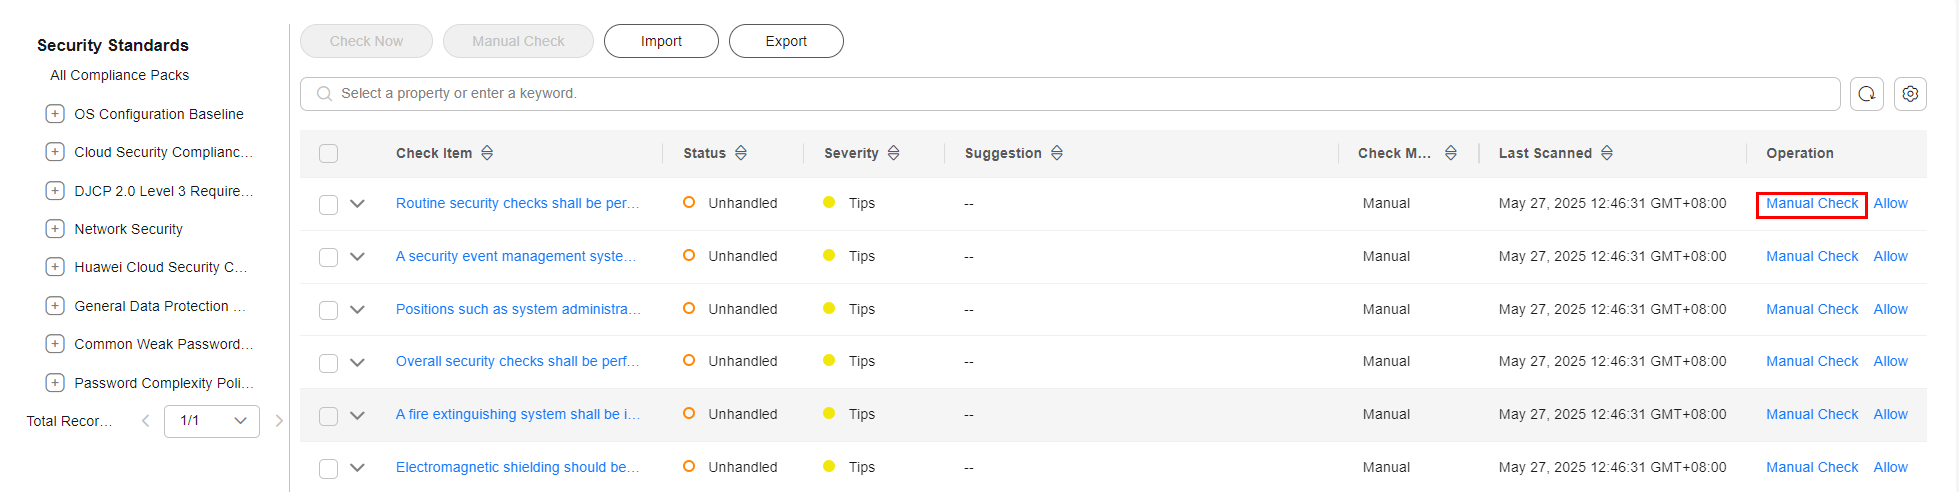Sort by the Last Scanned column icon
Screen dimensions: 1959x492
coord(1607,153)
